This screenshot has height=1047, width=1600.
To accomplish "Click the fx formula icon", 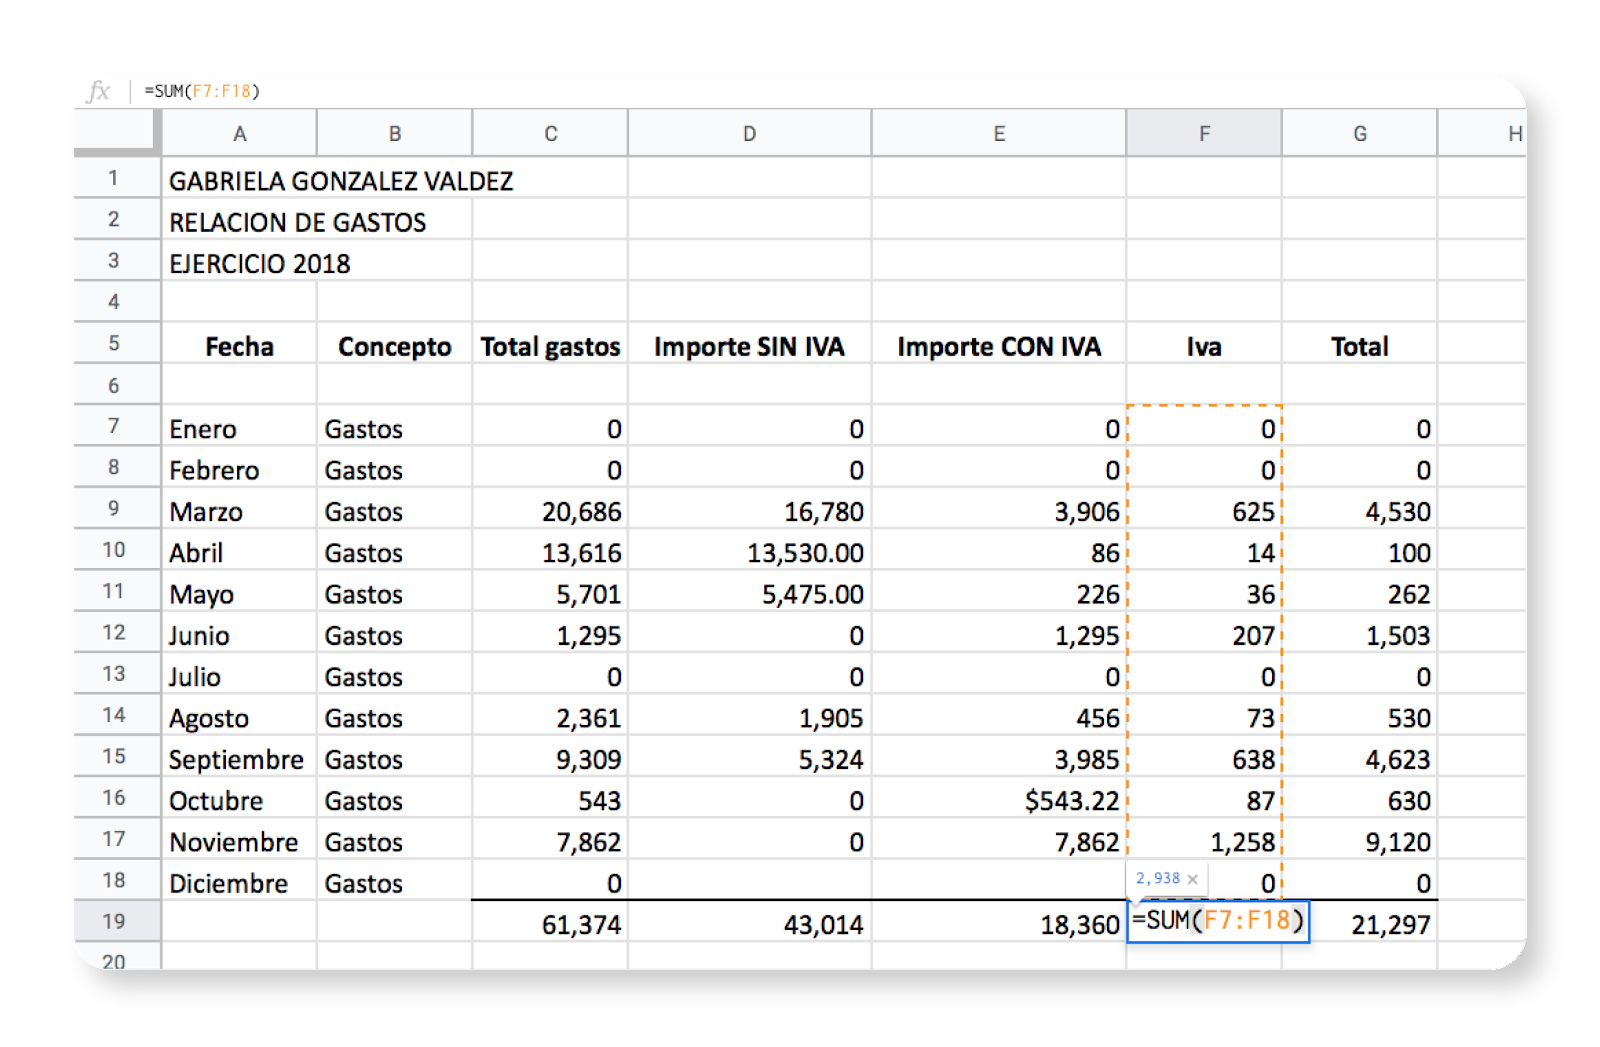I will pyautogui.click(x=98, y=91).
